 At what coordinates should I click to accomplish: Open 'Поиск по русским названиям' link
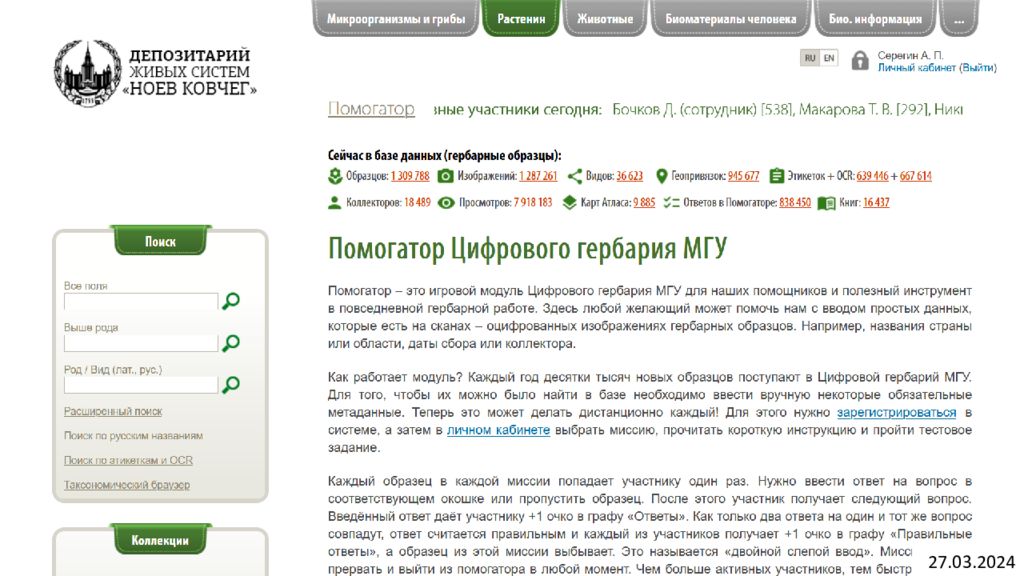tap(133, 436)
